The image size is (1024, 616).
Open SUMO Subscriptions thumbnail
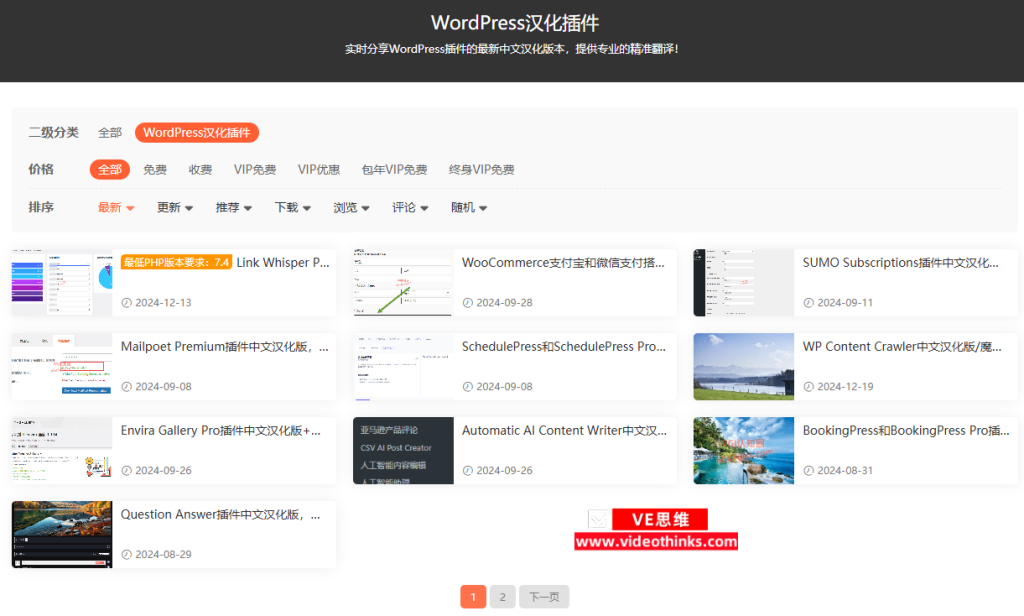pyautogui.click(x=744, y=282)
